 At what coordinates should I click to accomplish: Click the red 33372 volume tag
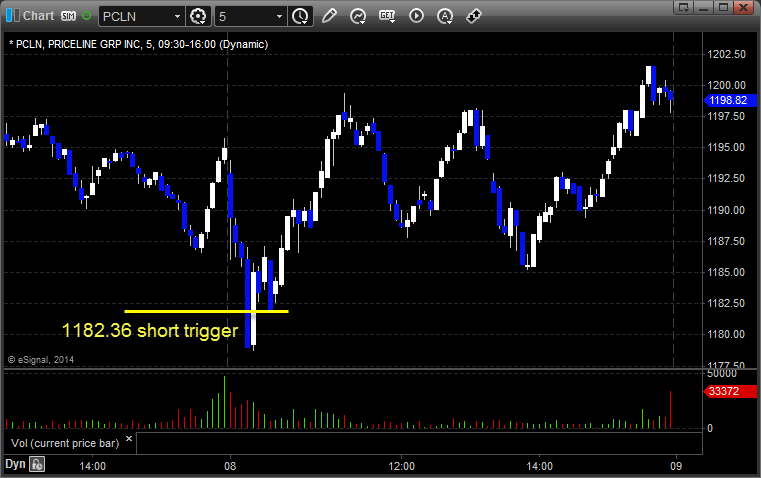(730, 391)
